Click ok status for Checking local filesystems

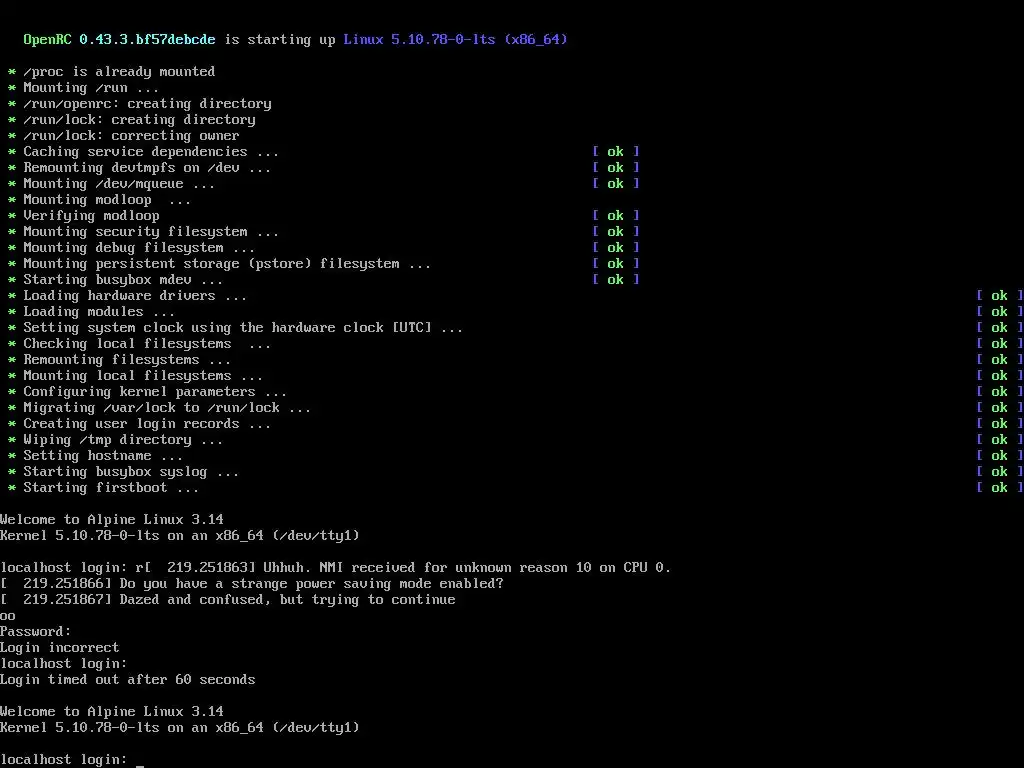click(x=999, y=344)
